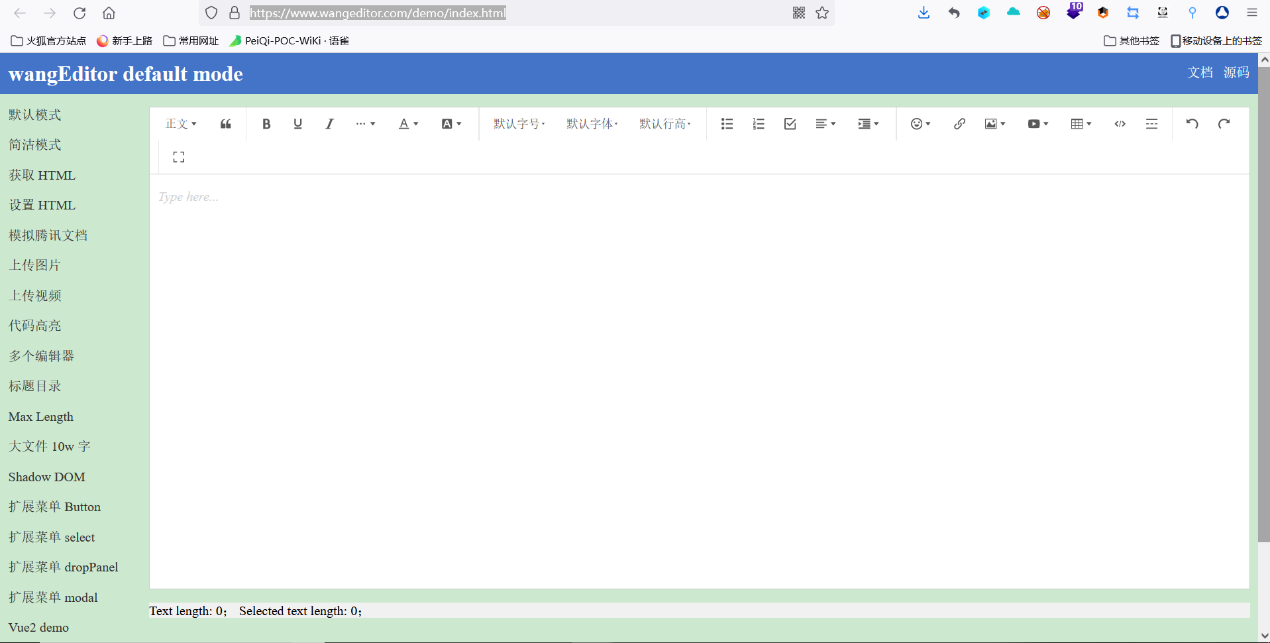
Task: Open the 多个编辑器 demo
Action: tap(41, 356)
